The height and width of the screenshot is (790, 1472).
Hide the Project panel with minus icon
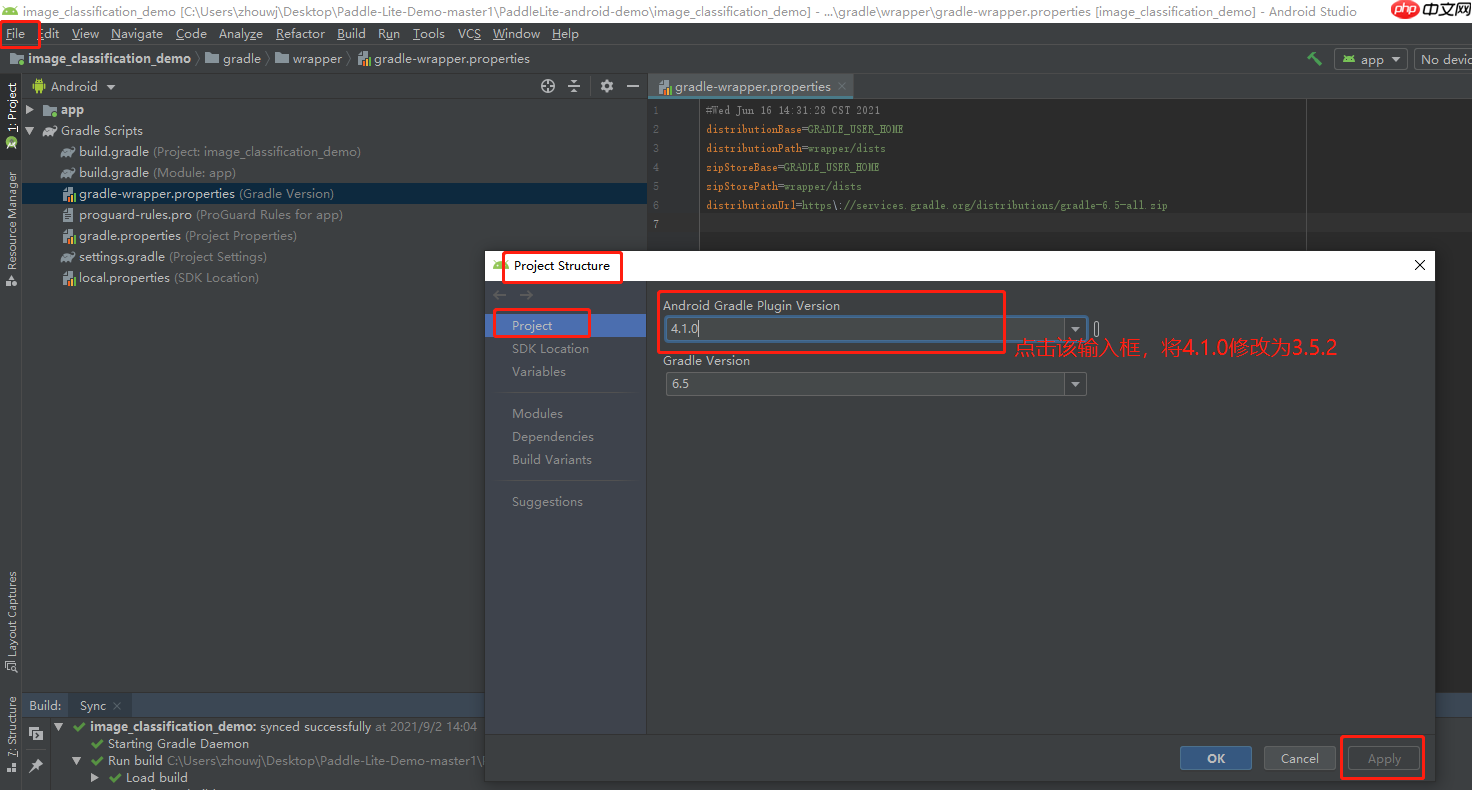pos(632,87)
